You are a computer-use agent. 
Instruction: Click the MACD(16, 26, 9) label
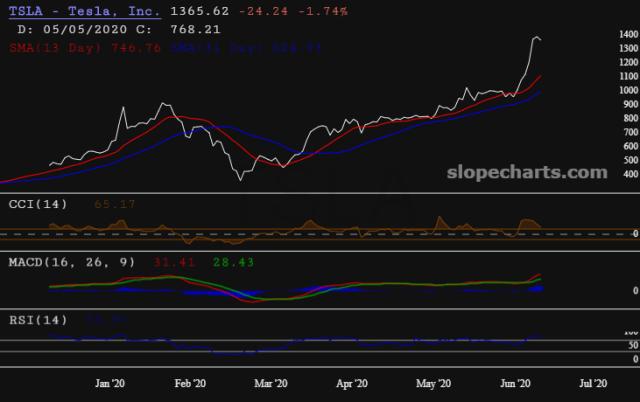pos(72,262)
